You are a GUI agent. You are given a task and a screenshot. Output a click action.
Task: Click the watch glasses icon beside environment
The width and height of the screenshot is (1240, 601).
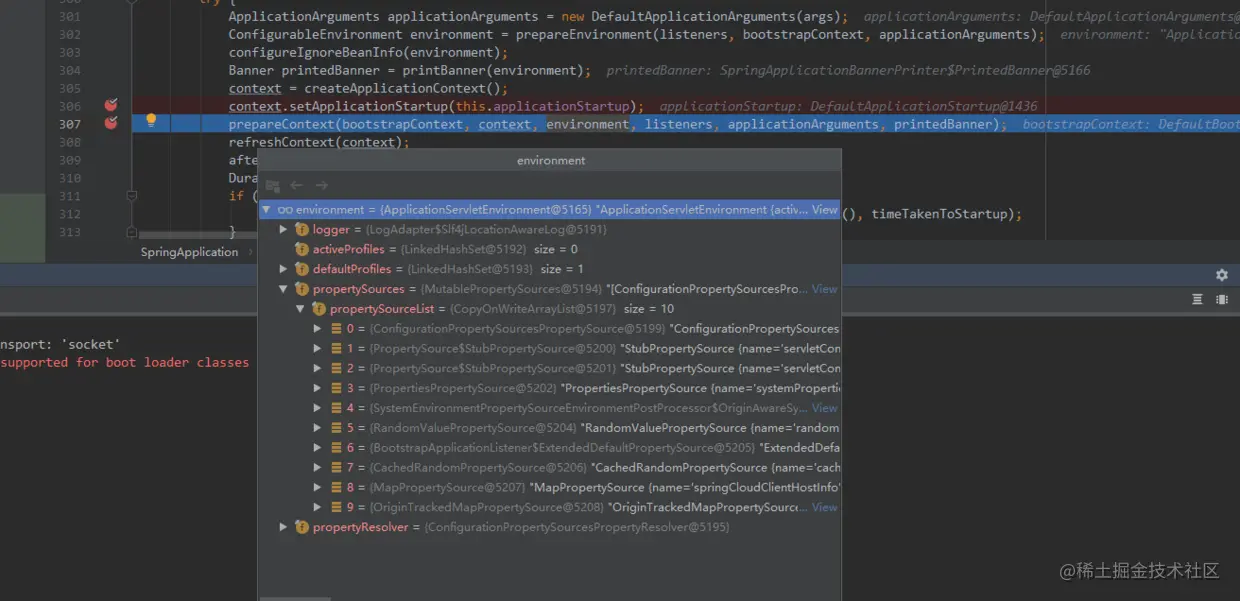click(x=285, y=210)
